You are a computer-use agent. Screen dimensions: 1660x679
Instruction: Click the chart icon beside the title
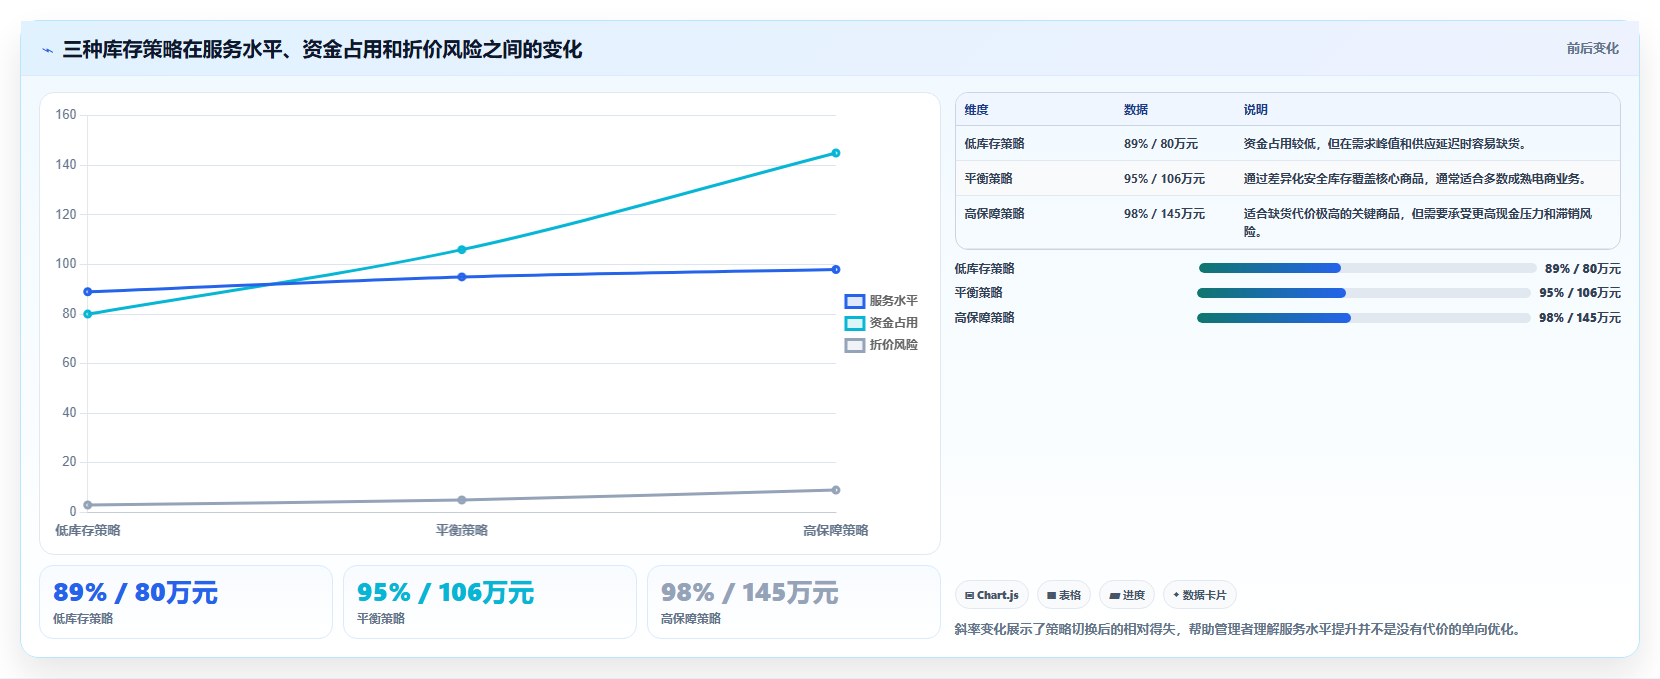coord(47,50)
